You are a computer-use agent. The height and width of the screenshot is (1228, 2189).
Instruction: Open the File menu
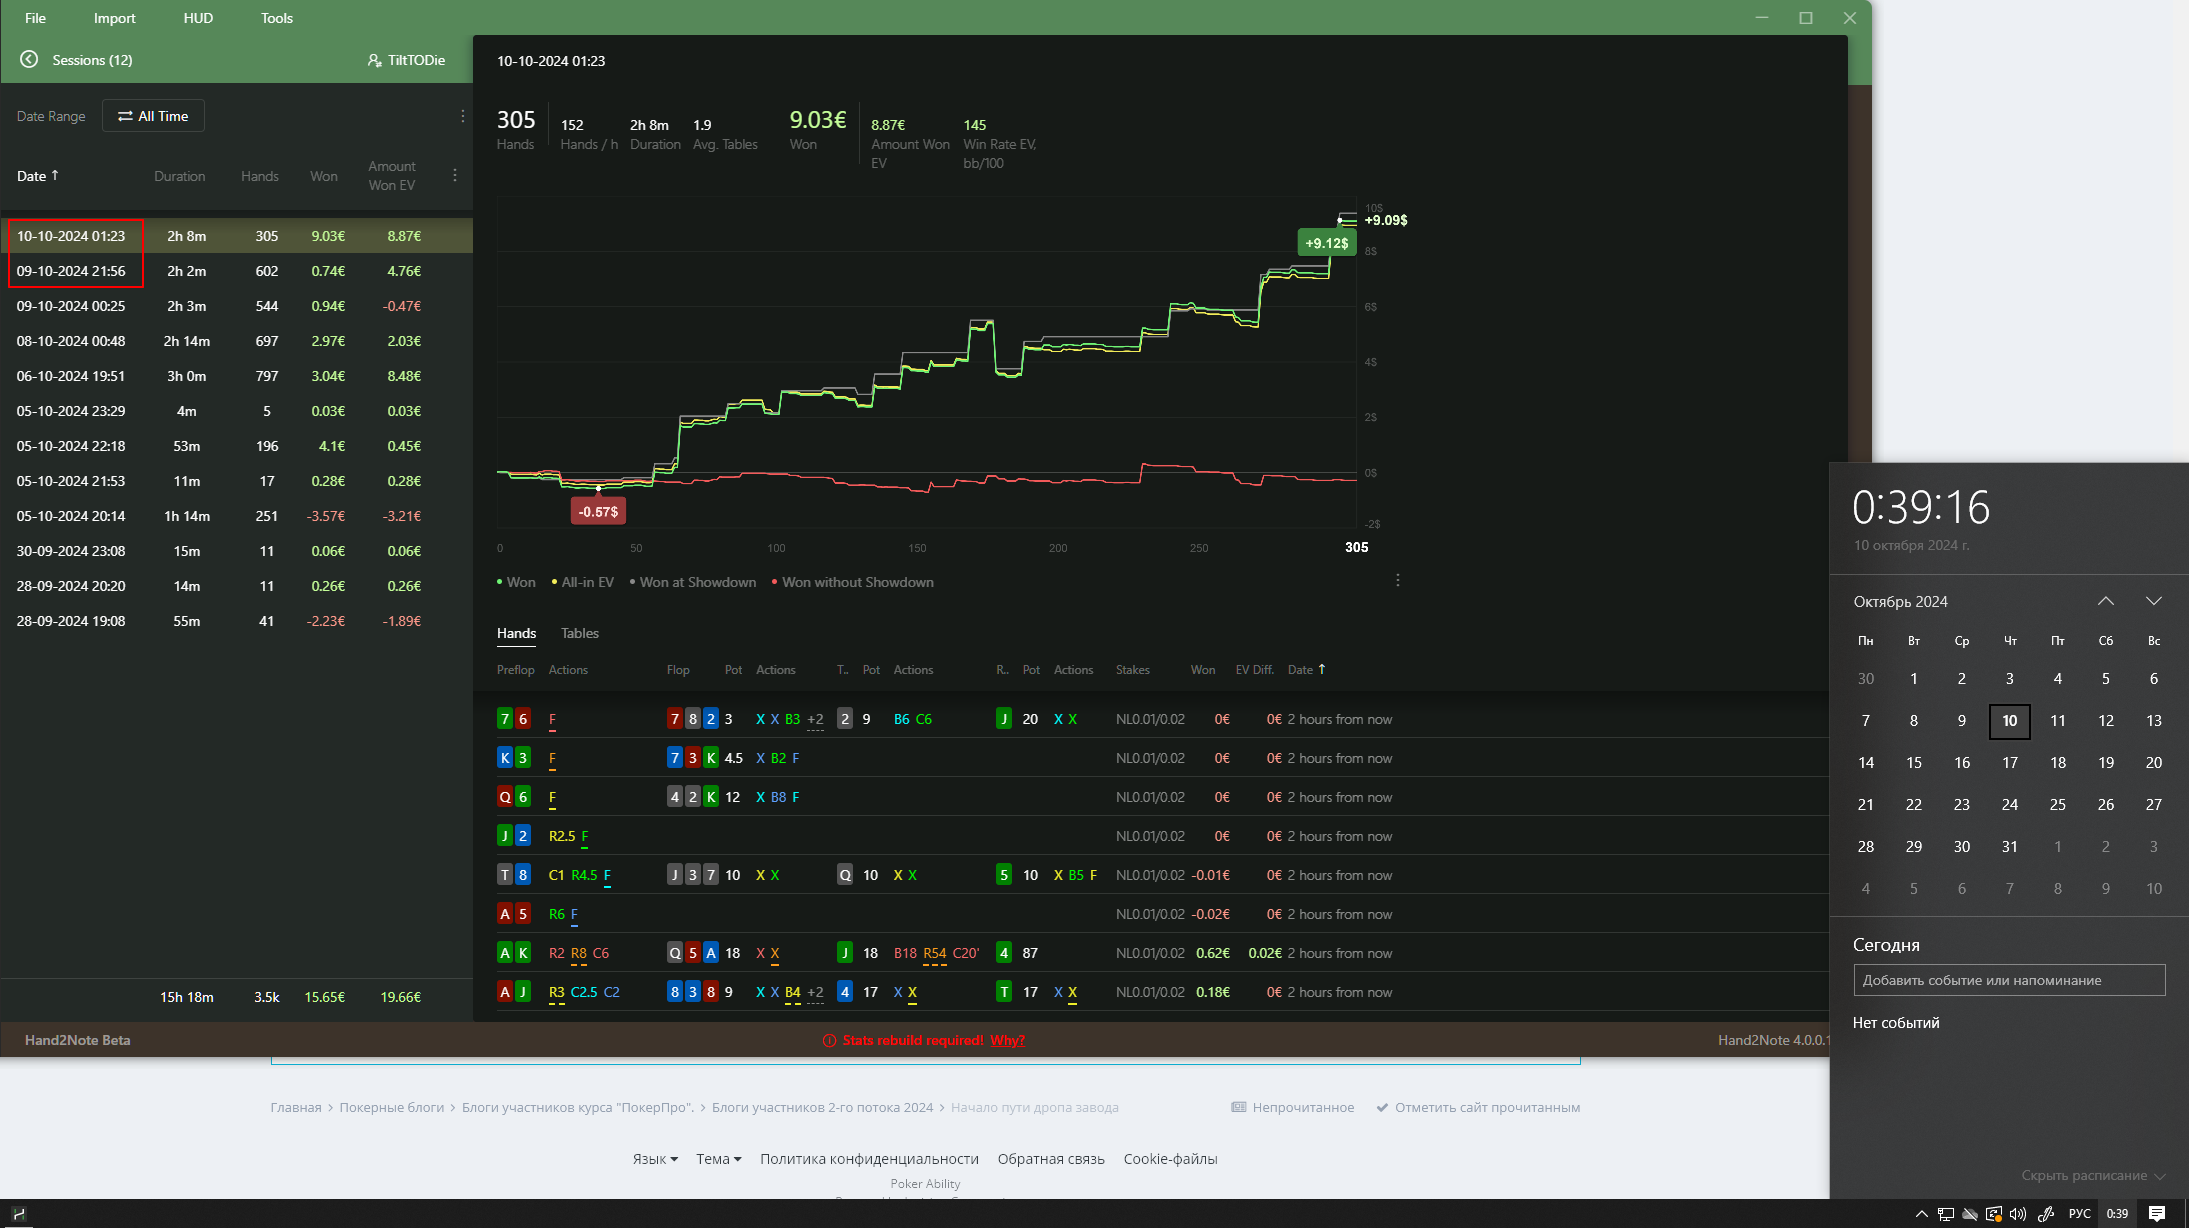point(35,18)
